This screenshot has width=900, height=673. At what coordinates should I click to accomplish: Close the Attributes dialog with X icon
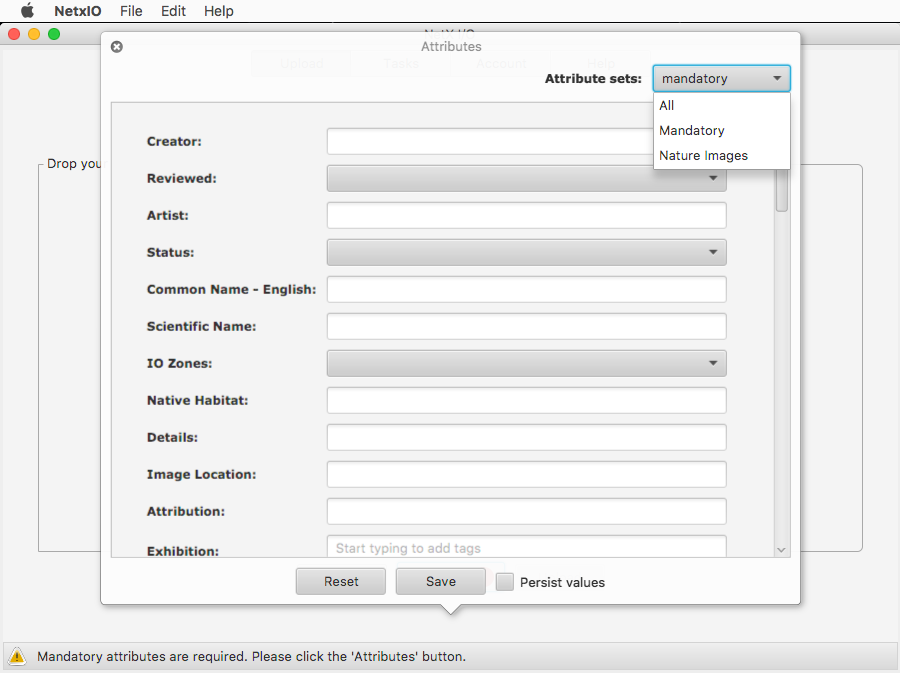click(x=117, y=47)
